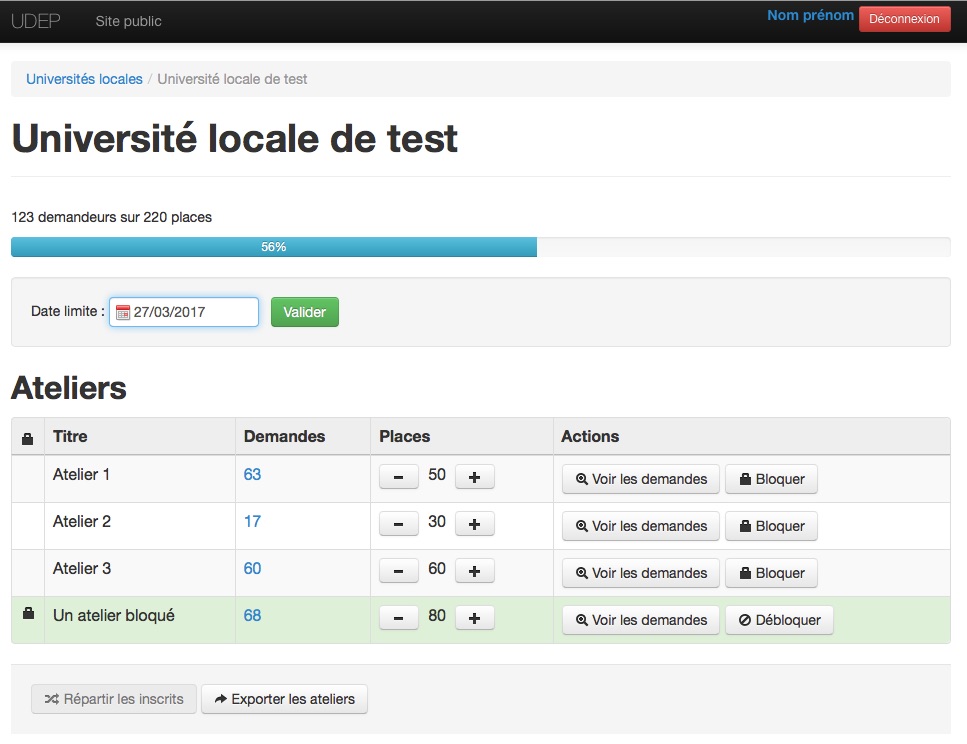Export workshops with Exporter les ateliers
The image size is (967, 744).
click(x=284, y=699)
